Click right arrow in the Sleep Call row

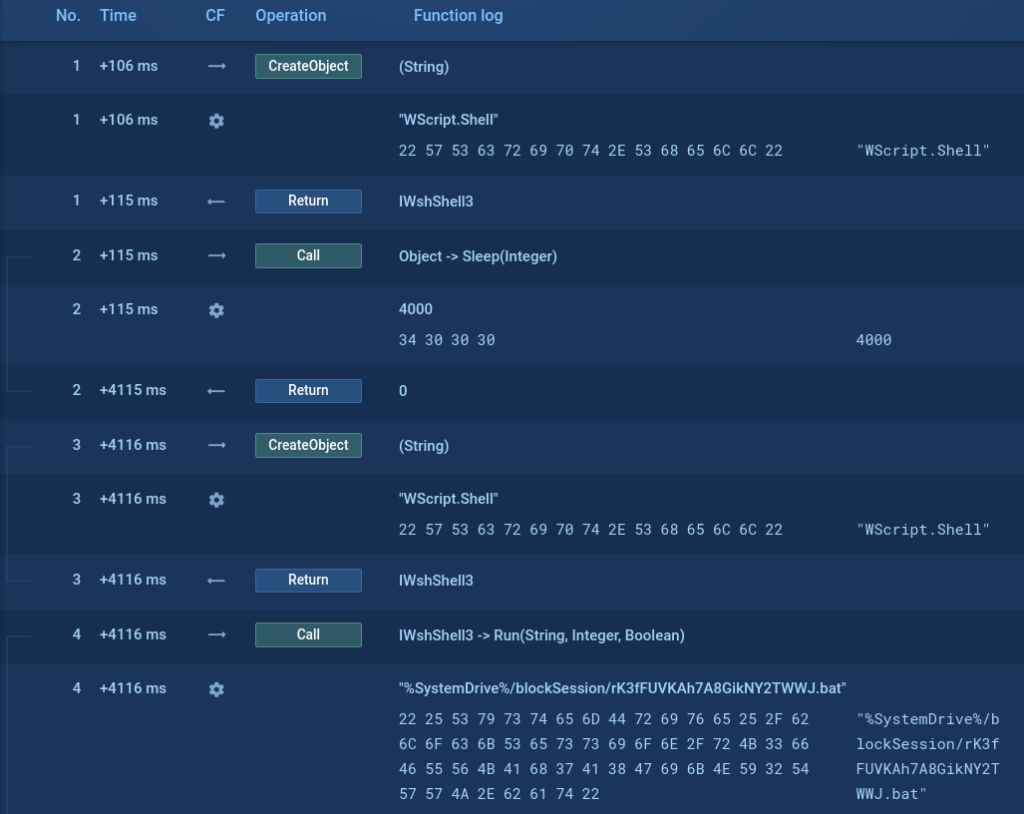pyautogui.click(x=216, y=256)
